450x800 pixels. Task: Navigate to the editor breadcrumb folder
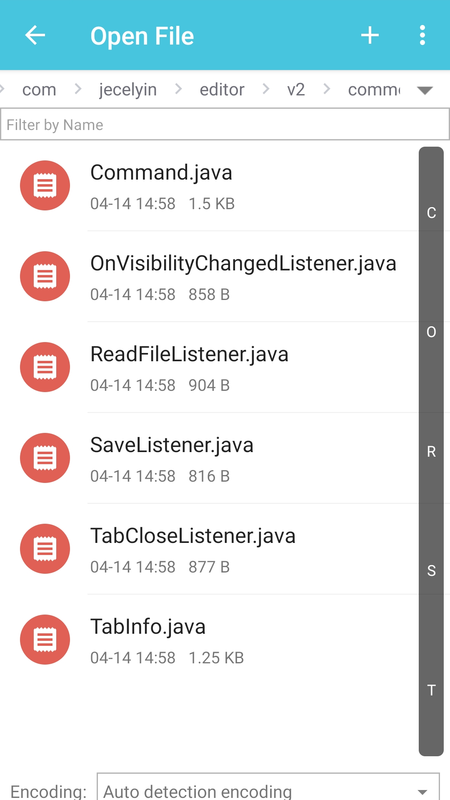[x=222, y=90]
